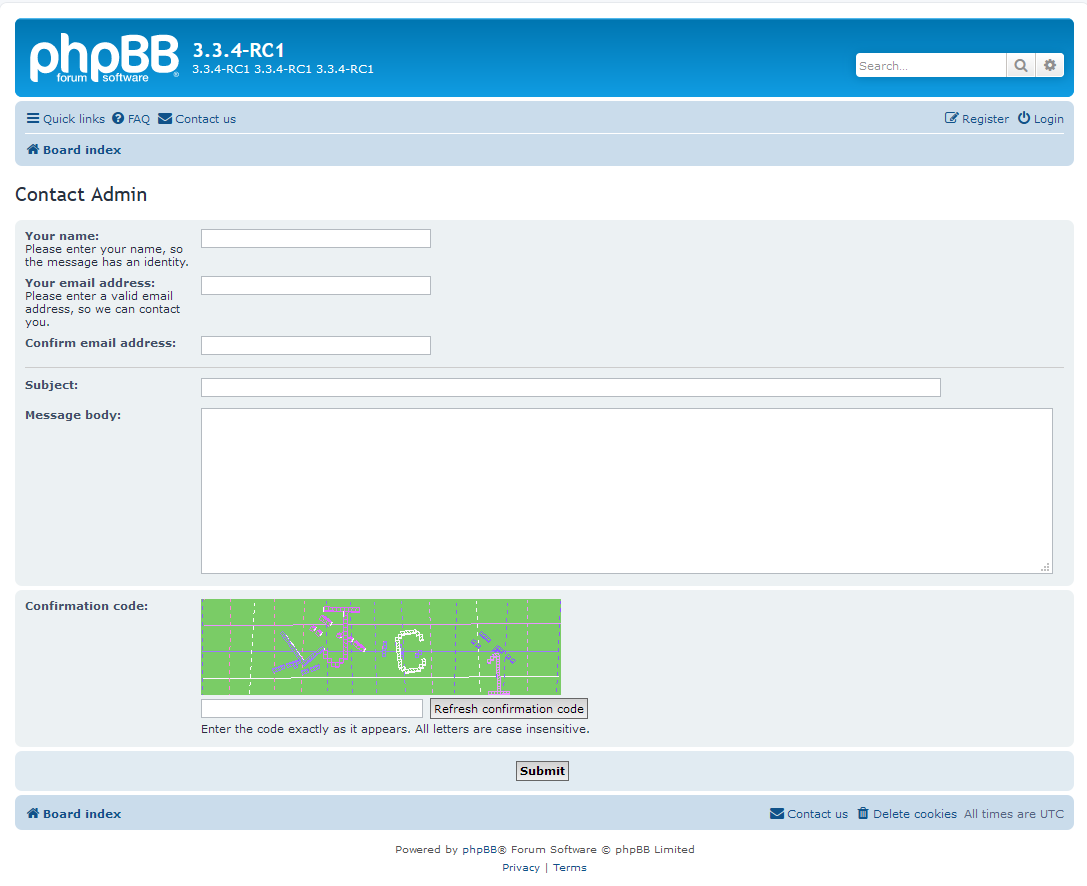This screenshot has width=1087, height=886.
Task: Click the phpBB forum software logo
Action: click(104, 59)
